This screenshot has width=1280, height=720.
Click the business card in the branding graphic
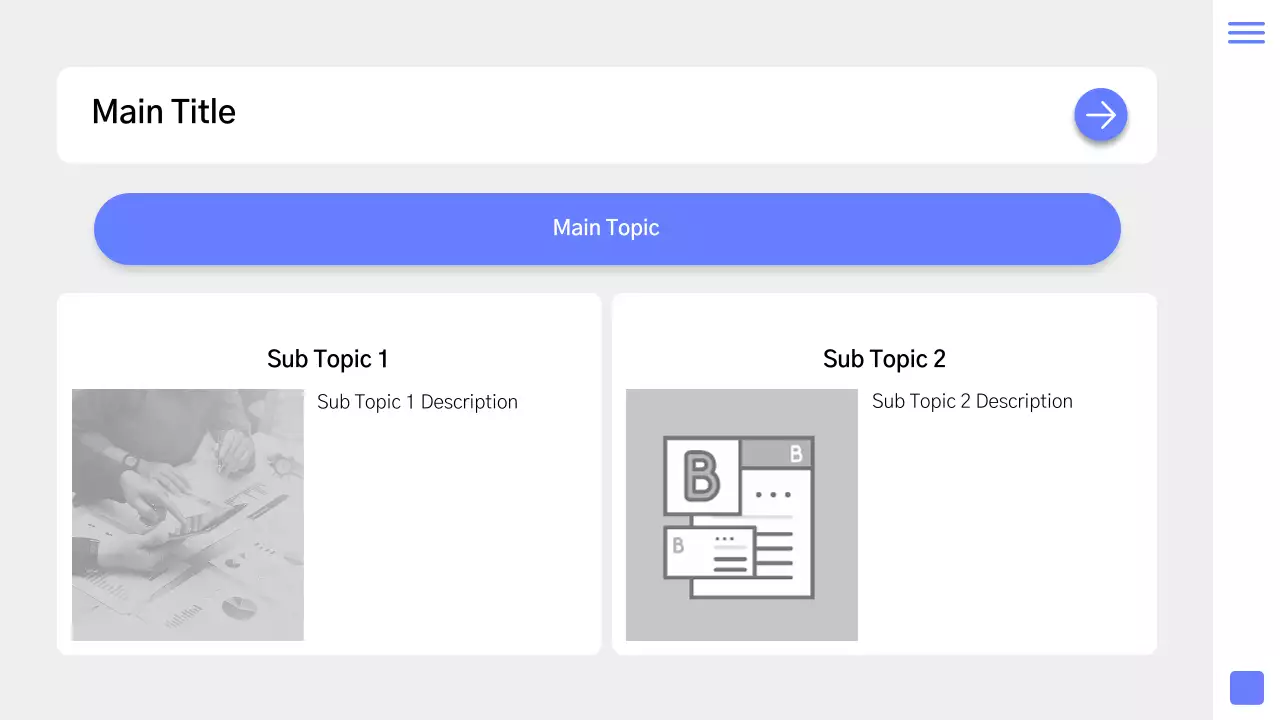click(709, 553)
